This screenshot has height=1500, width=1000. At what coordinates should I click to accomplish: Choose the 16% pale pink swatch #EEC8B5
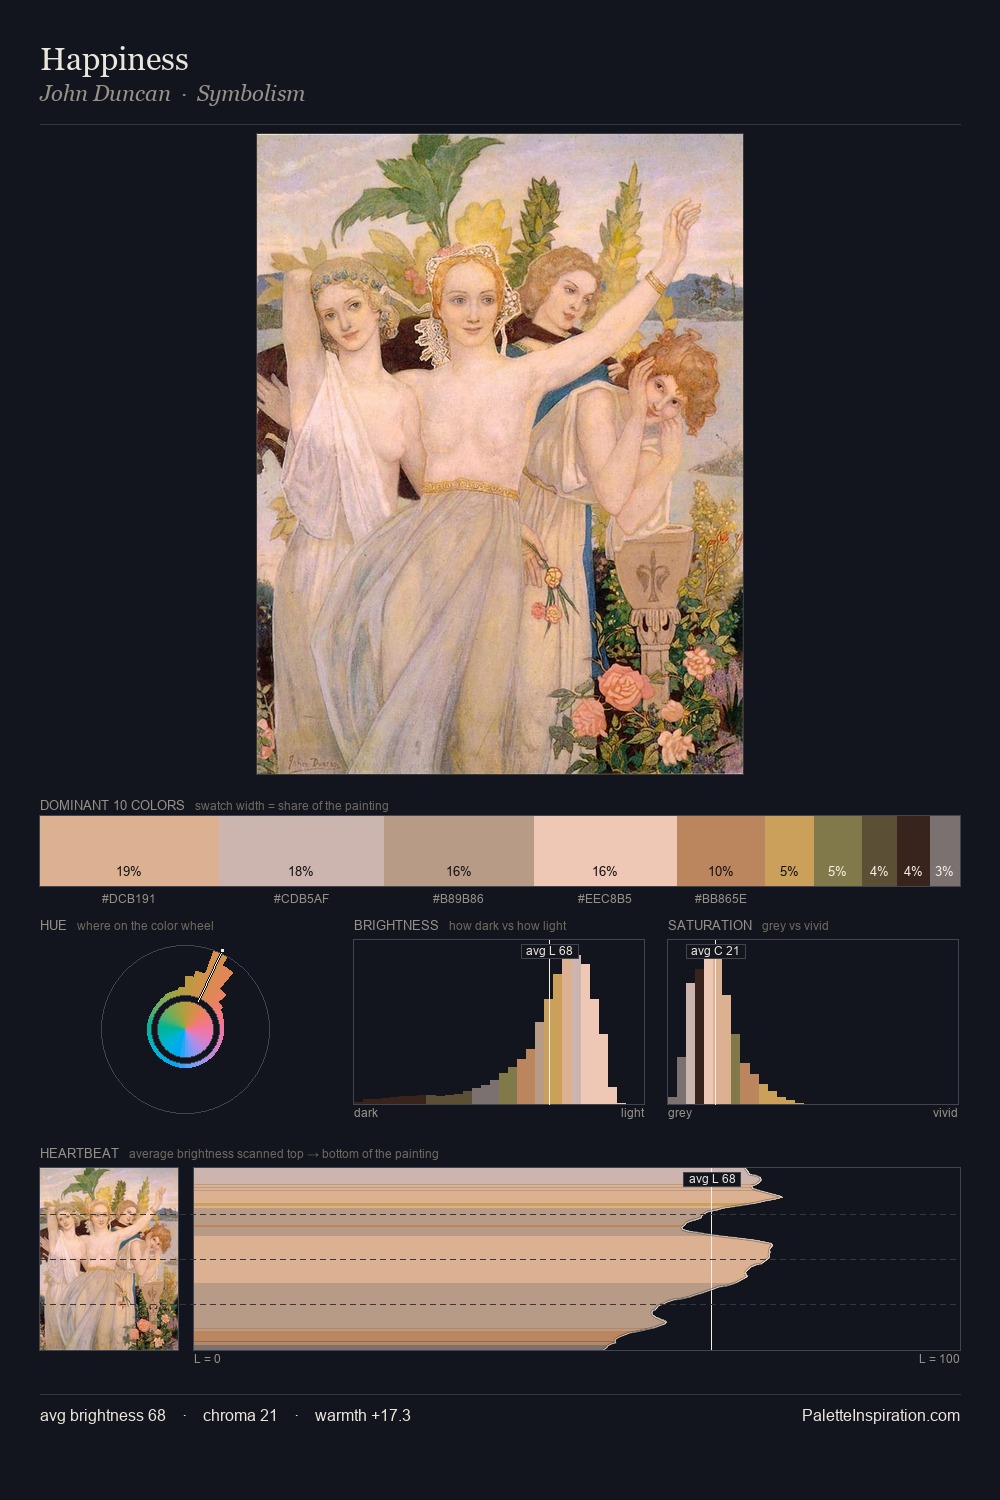605,851
